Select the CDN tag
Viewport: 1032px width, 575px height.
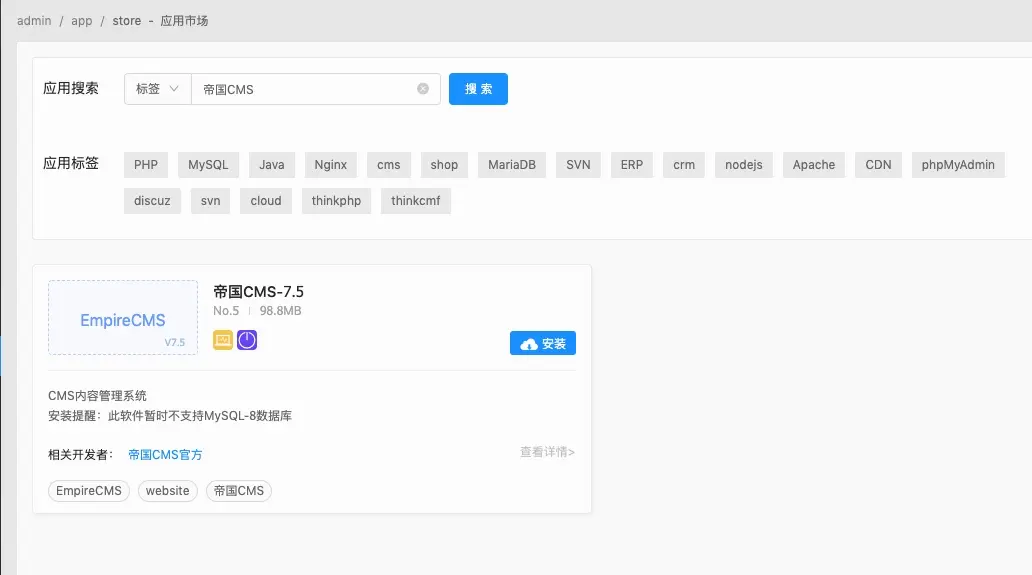click(x=878, y=164)
